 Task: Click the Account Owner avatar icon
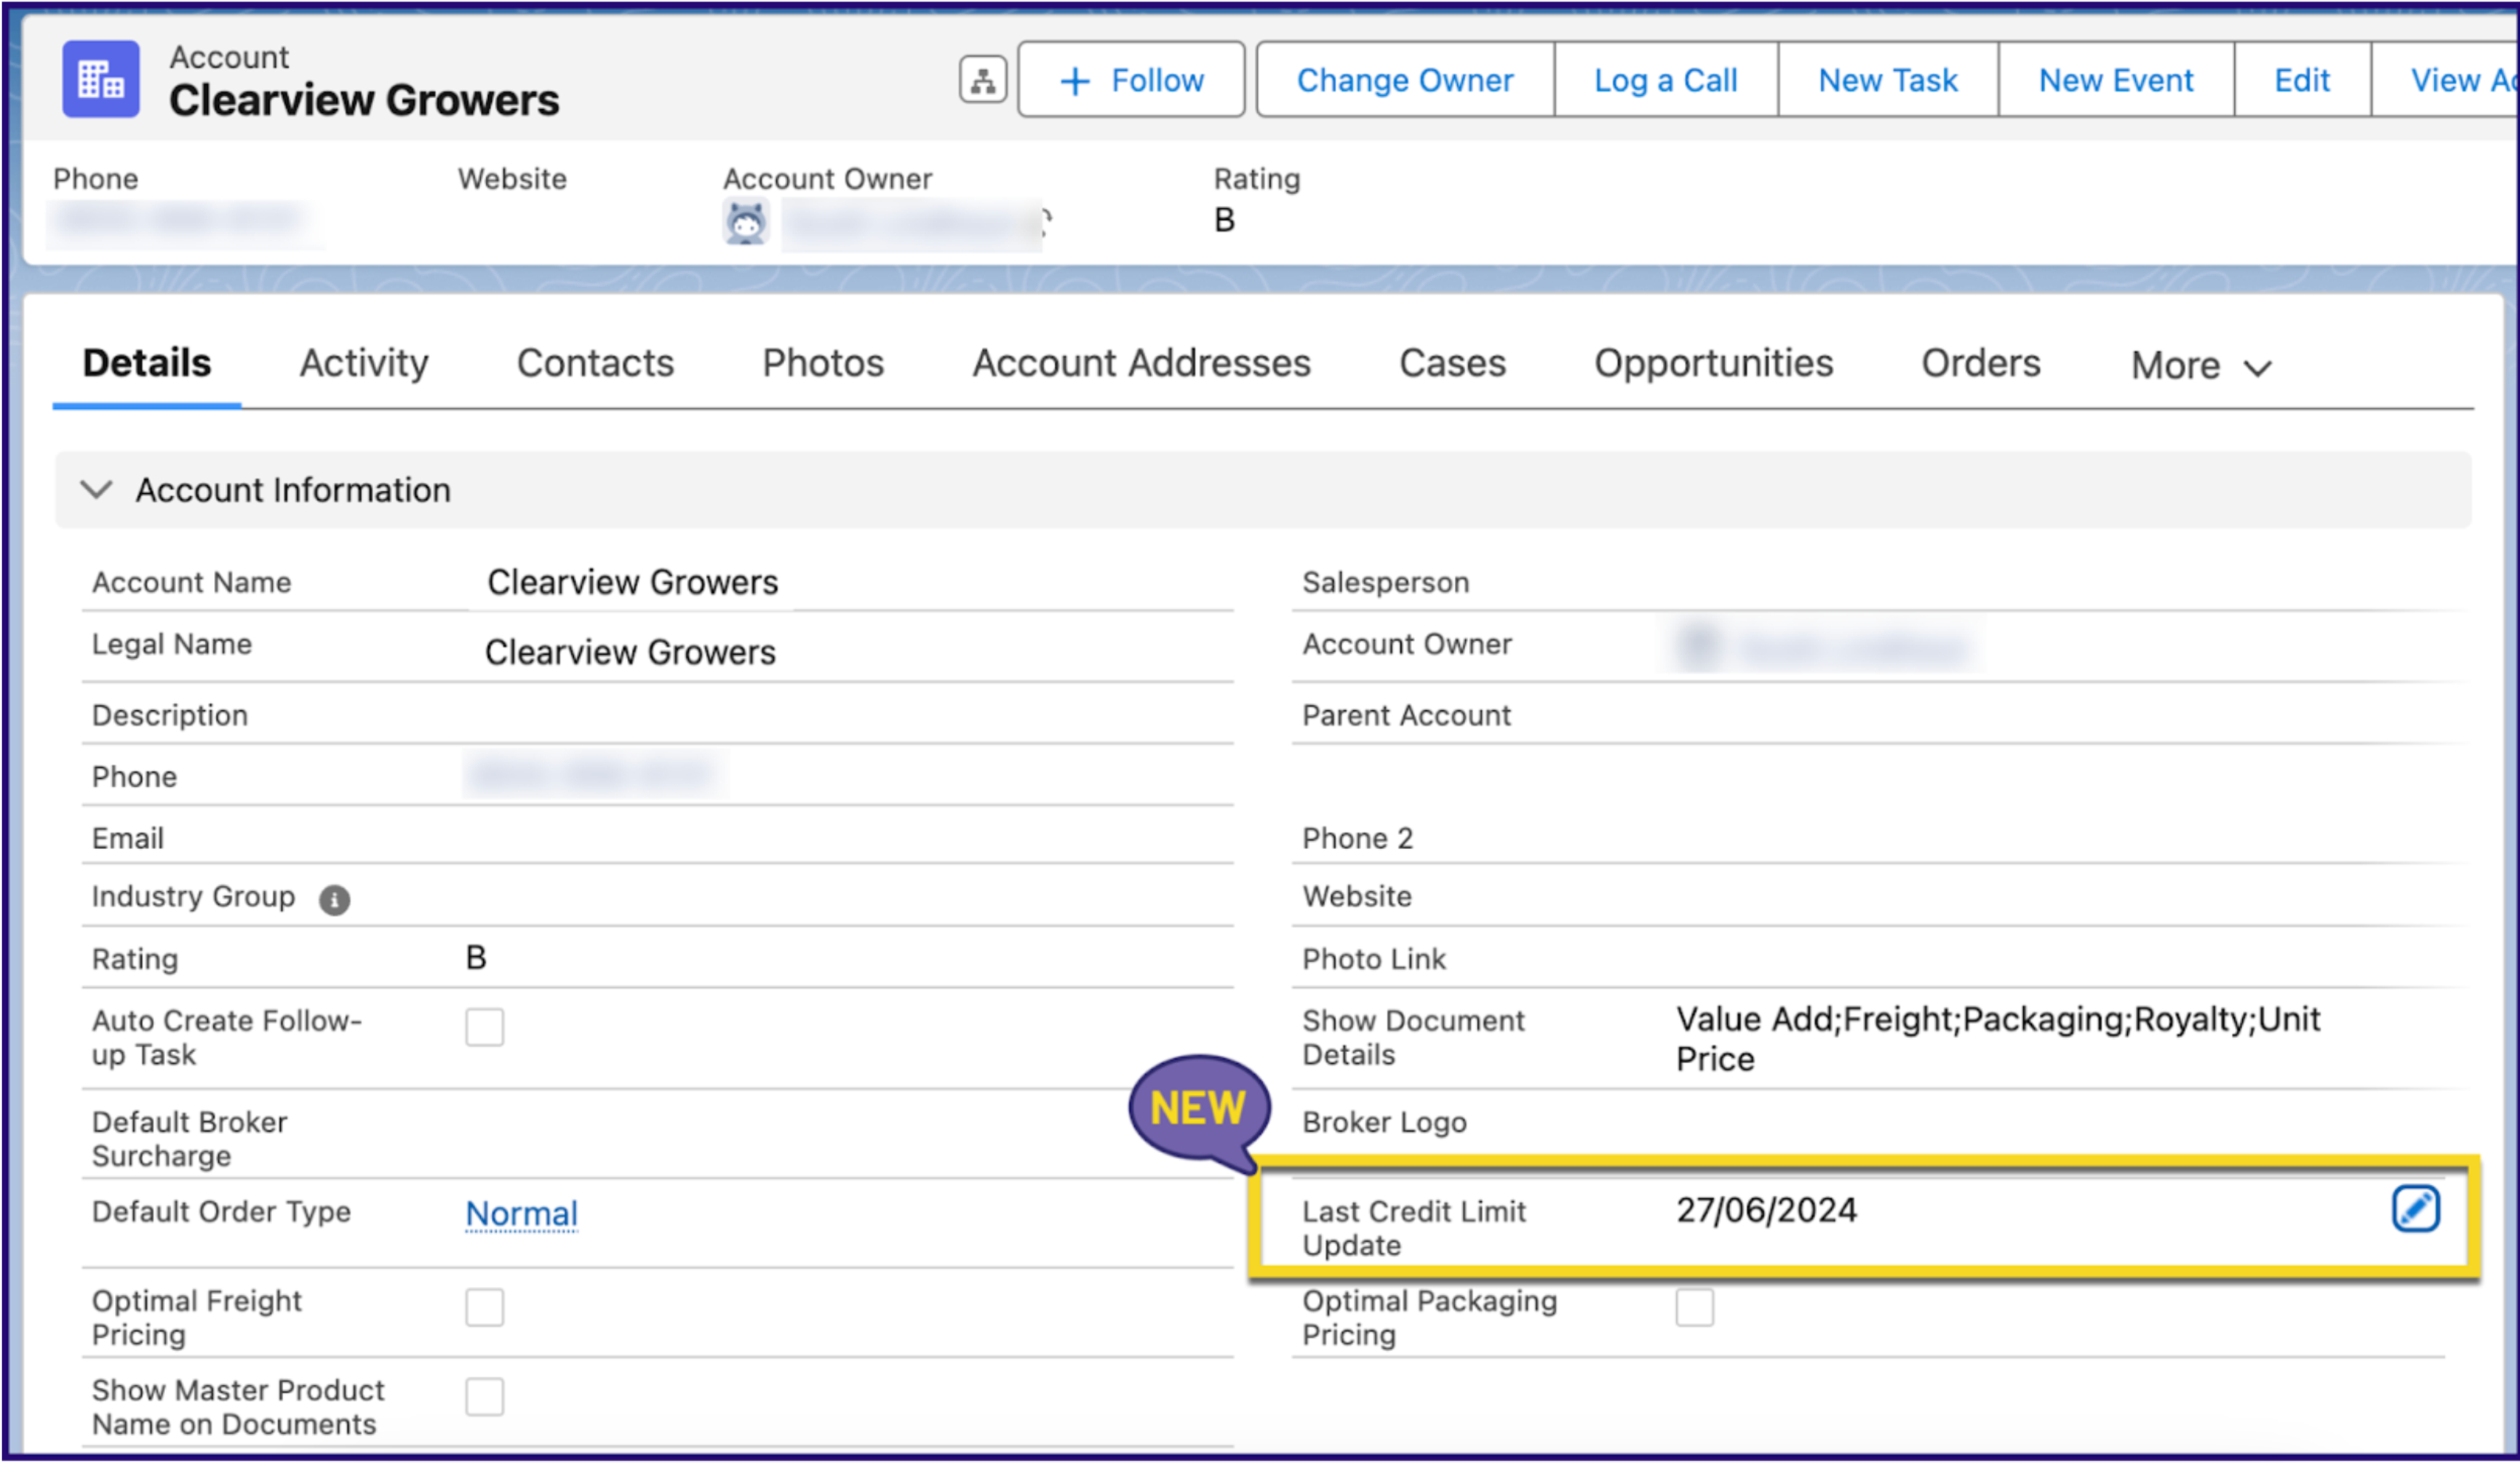point(746,223)
